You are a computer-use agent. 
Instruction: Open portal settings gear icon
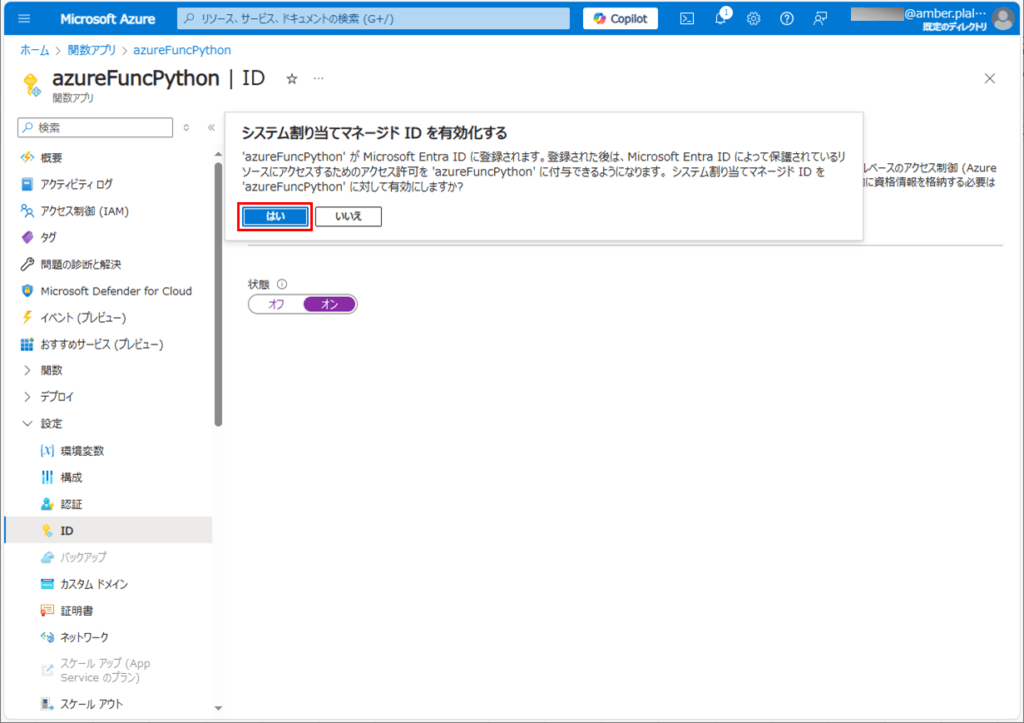tap(754, 19)
